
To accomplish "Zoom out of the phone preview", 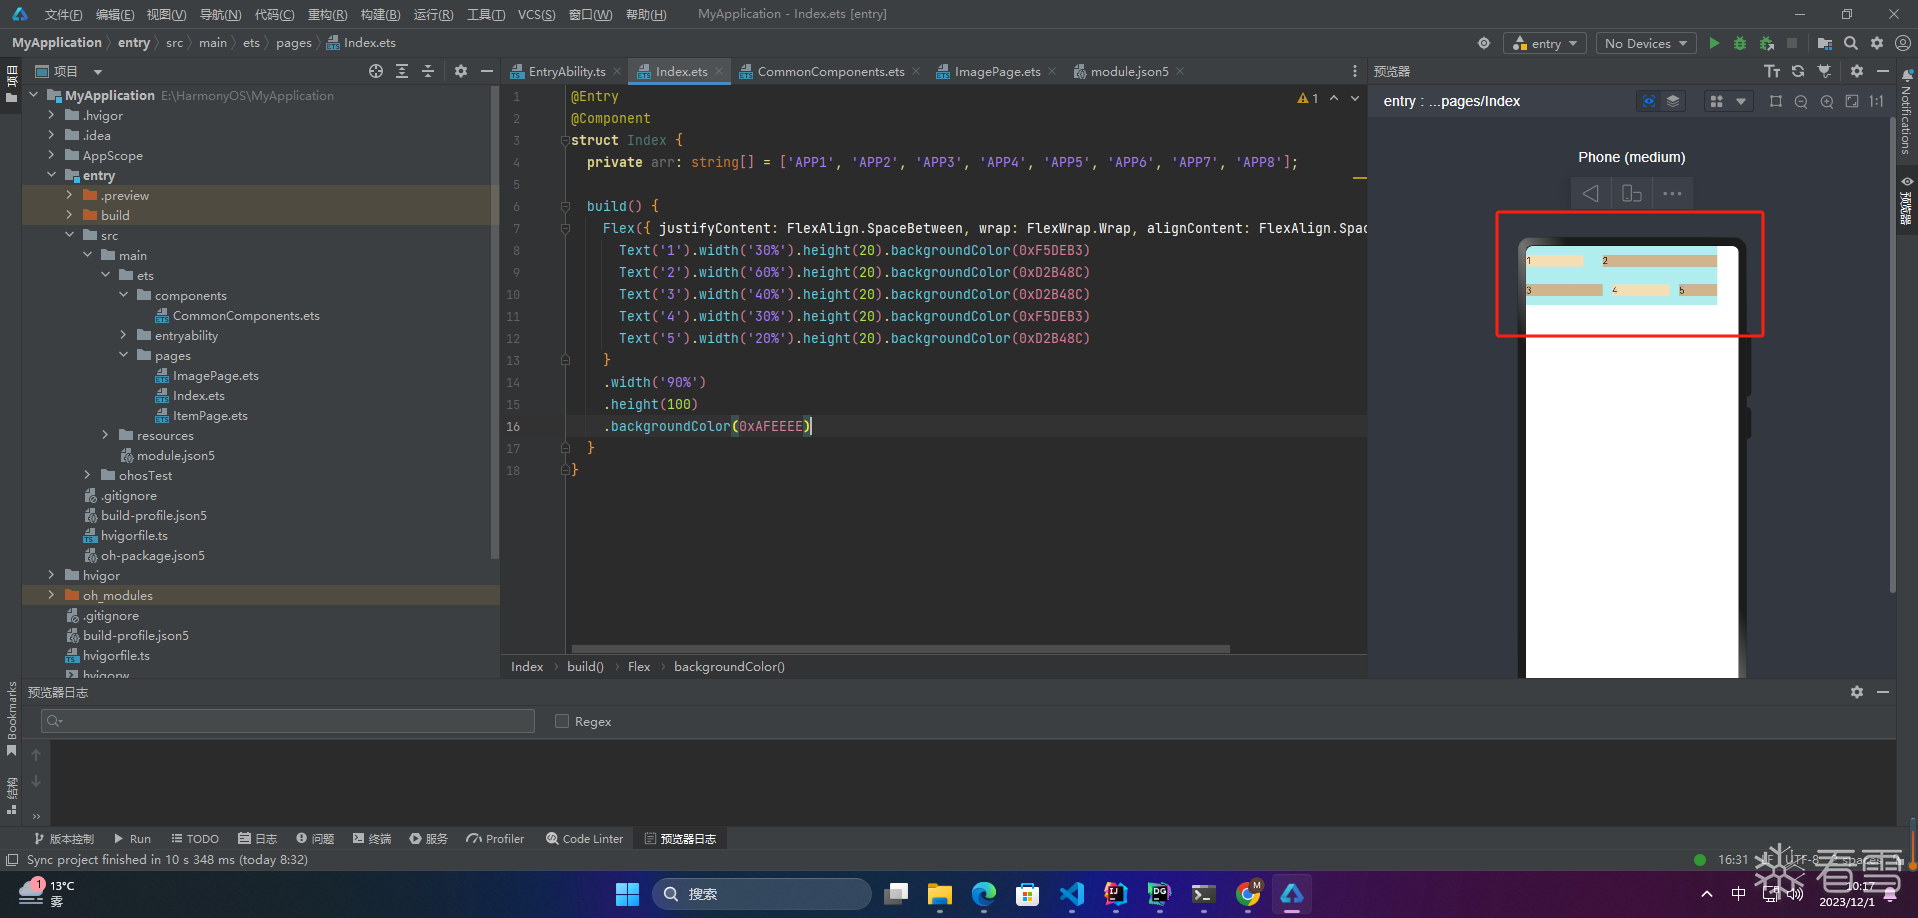I will point(1801,101).
